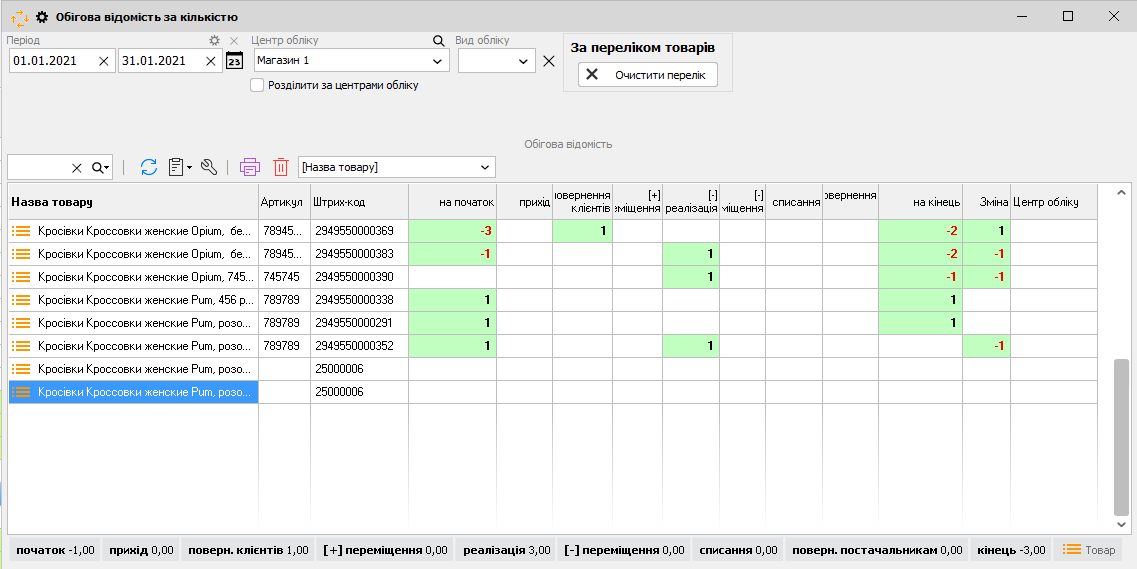The width and height of the screenshot is (1137, 569).
Task: Click the toolbar search input field
Action: tap(38, 167)
